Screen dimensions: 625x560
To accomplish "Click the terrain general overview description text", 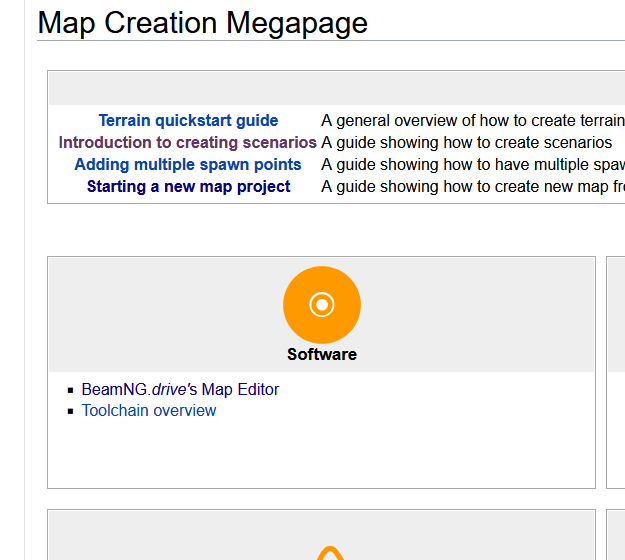I will [x=470, y=121].
